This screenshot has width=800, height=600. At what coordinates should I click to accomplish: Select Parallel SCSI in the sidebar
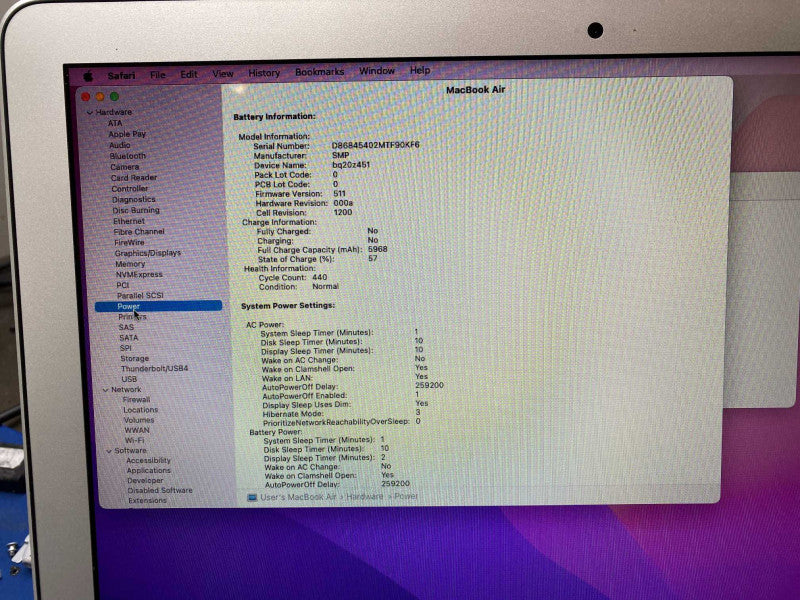tap(140, 296)
